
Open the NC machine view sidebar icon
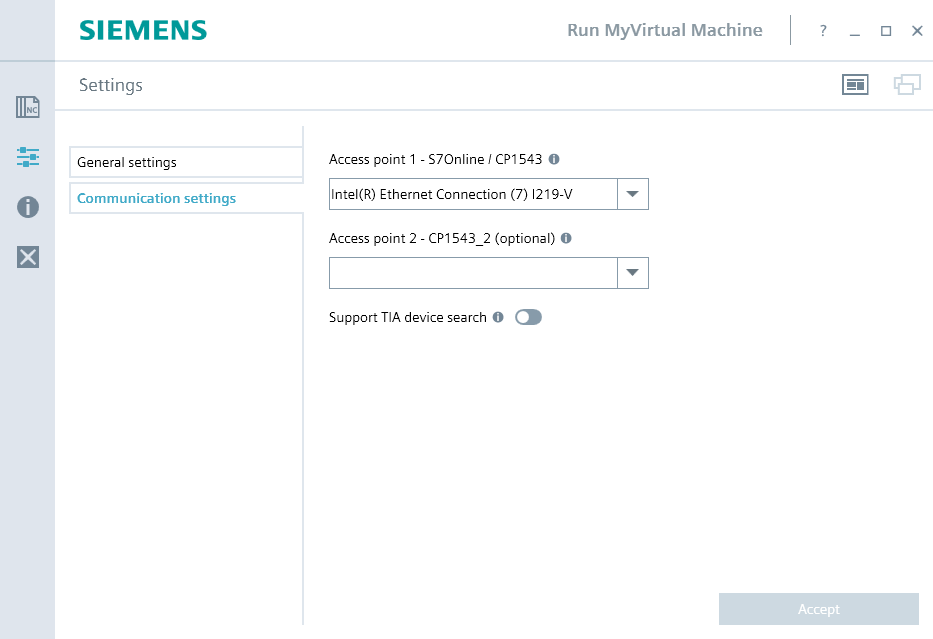(x=28, y=107)
